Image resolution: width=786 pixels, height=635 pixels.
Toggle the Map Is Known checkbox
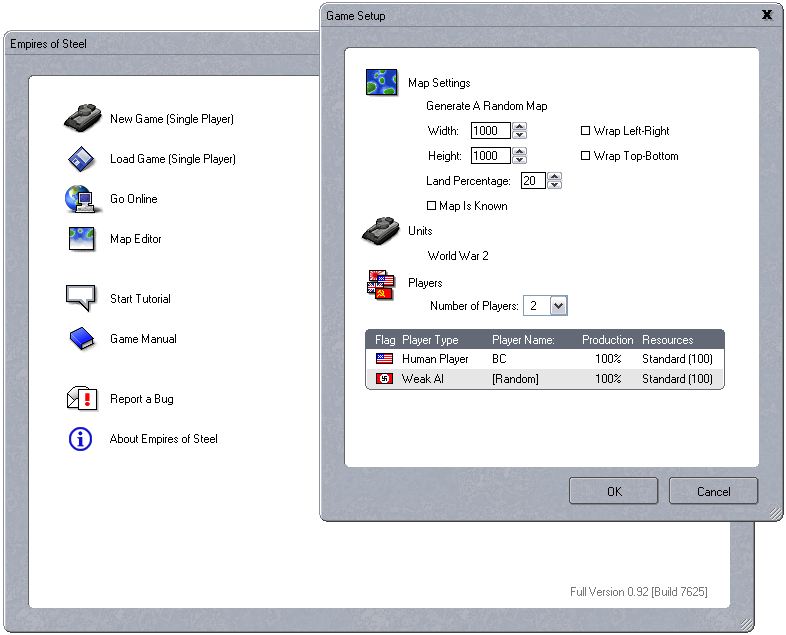tap(432, 206)
